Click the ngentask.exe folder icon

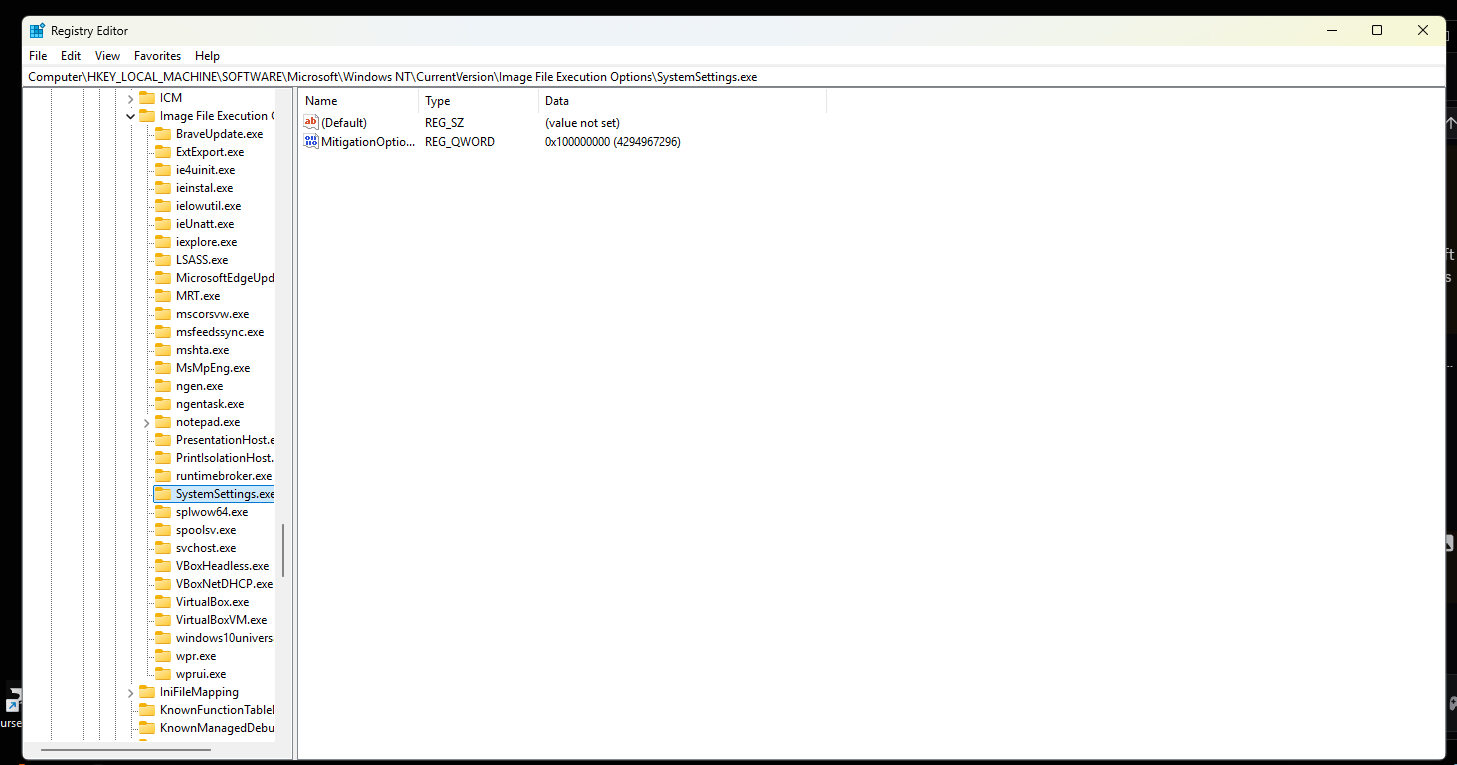pyautogui.click(x=163, y=404)
